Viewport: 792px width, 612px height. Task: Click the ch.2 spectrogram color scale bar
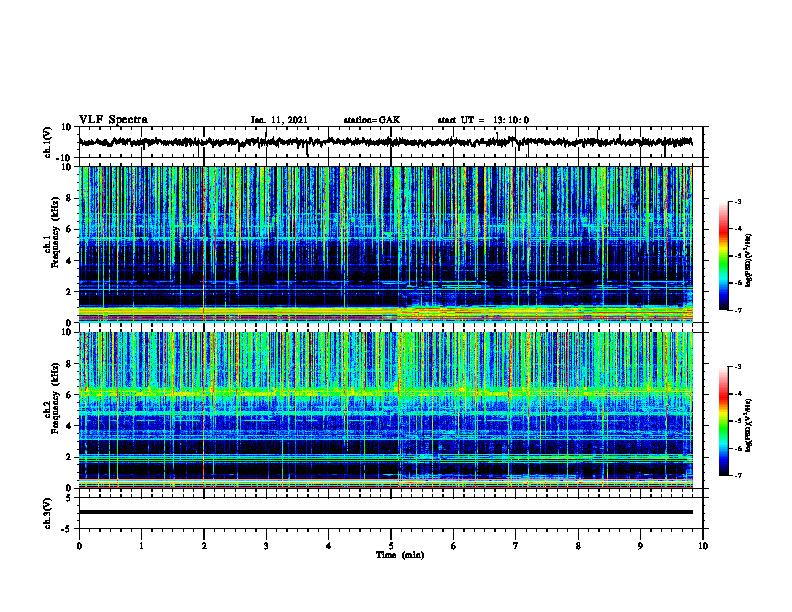[724, 421]
